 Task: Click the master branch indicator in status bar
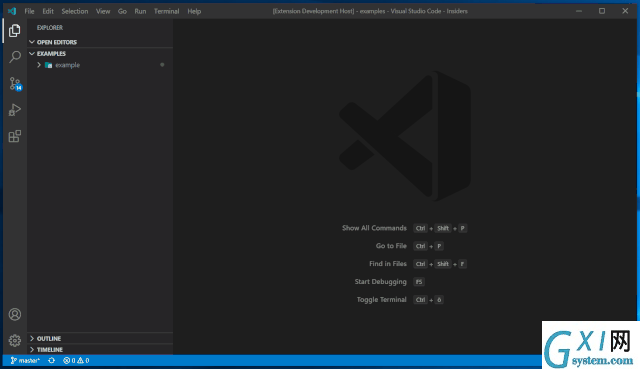(25, 360)
